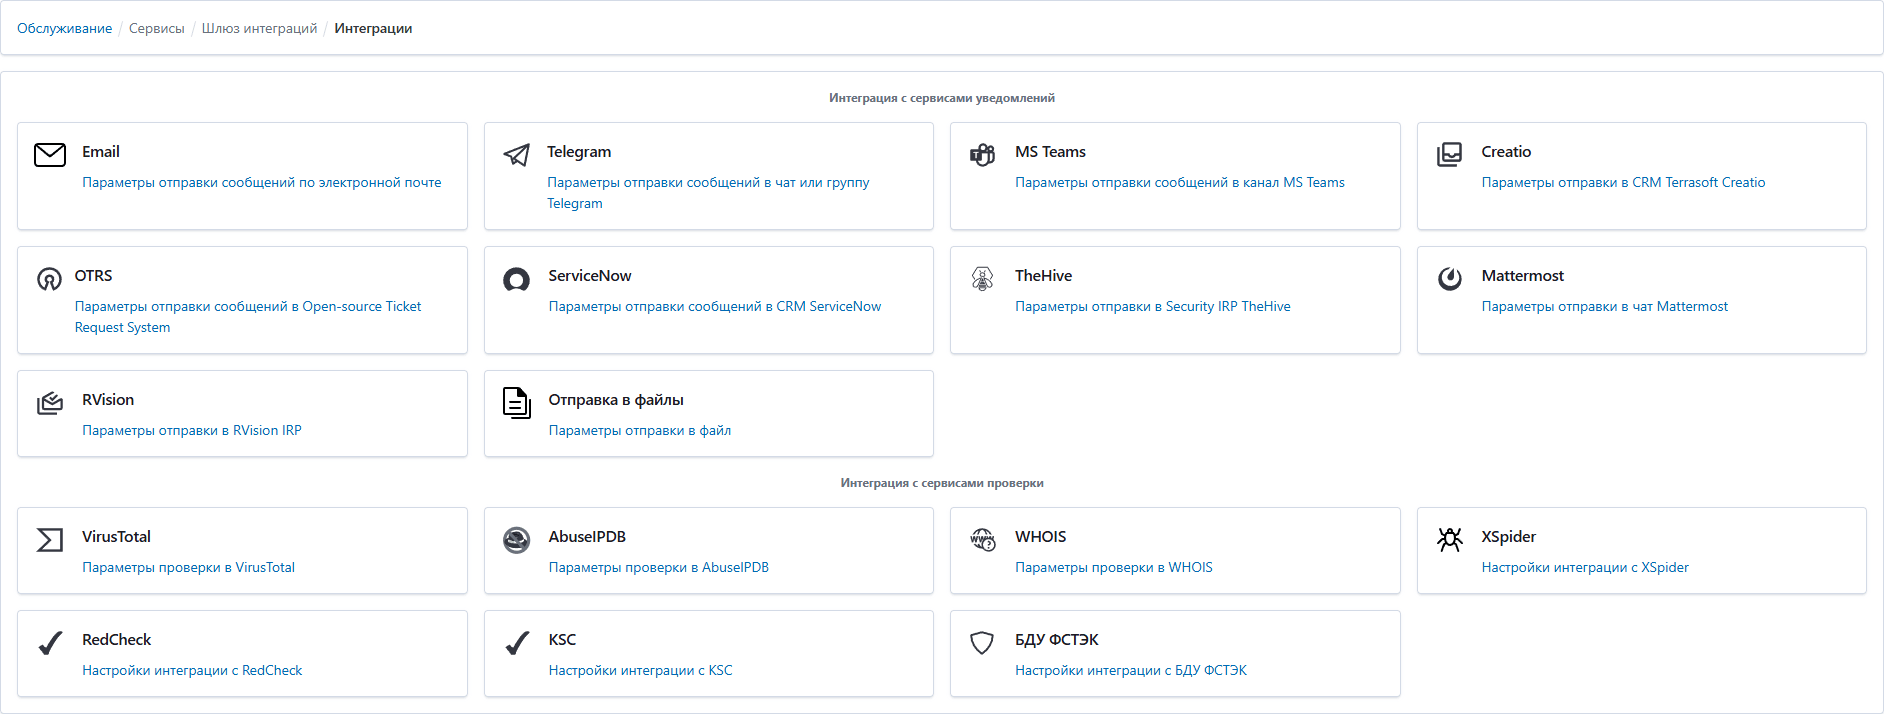Screen dimensions: 1884x714
Task: Click the KSC card title
Action: [x=562, y=639]
